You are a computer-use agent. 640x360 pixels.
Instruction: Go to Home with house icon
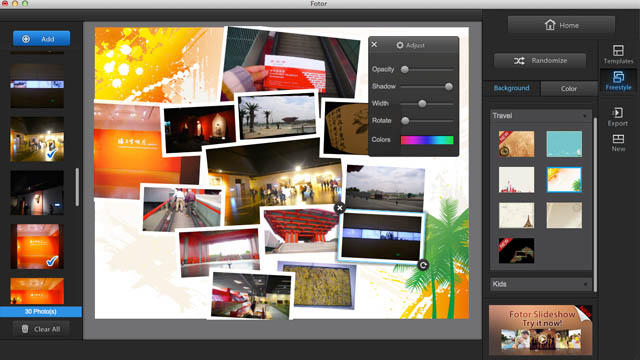[x=562, y=25]
